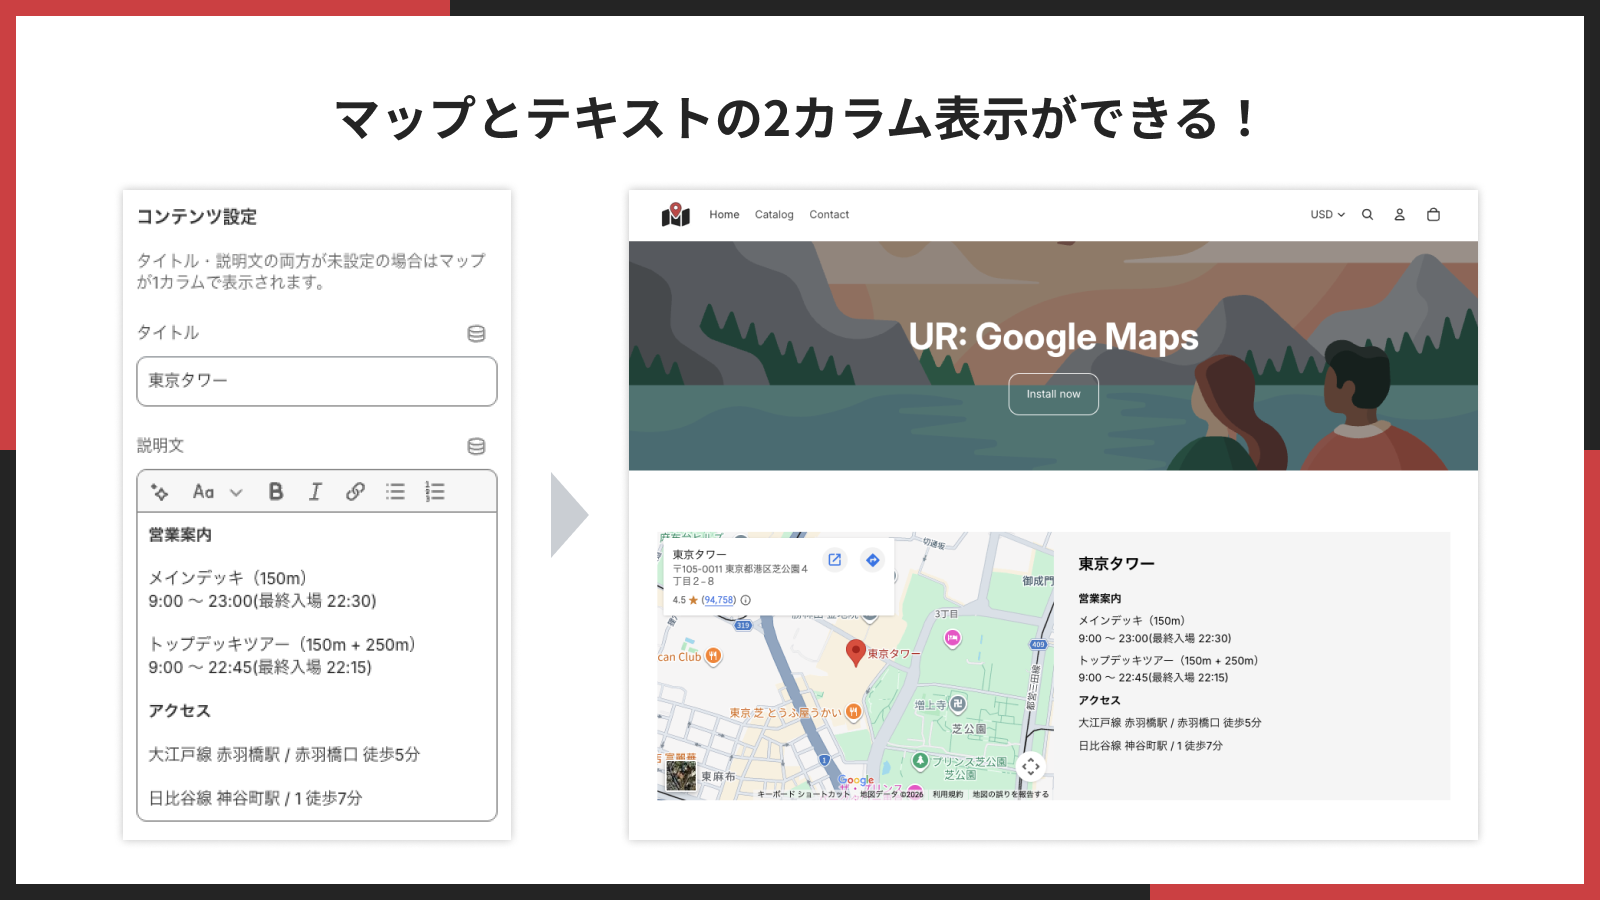
Task: Open larger map icon in info card
Action: pyautogui.click(x=835, y=560)
